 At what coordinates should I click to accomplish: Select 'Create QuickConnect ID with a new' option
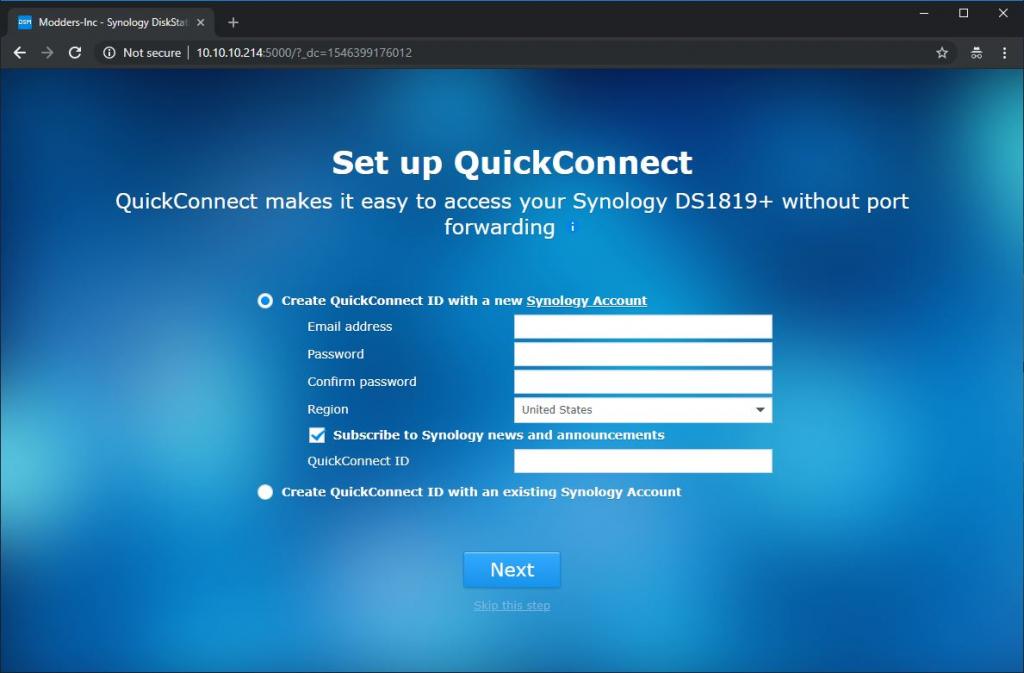click(265, 301)
